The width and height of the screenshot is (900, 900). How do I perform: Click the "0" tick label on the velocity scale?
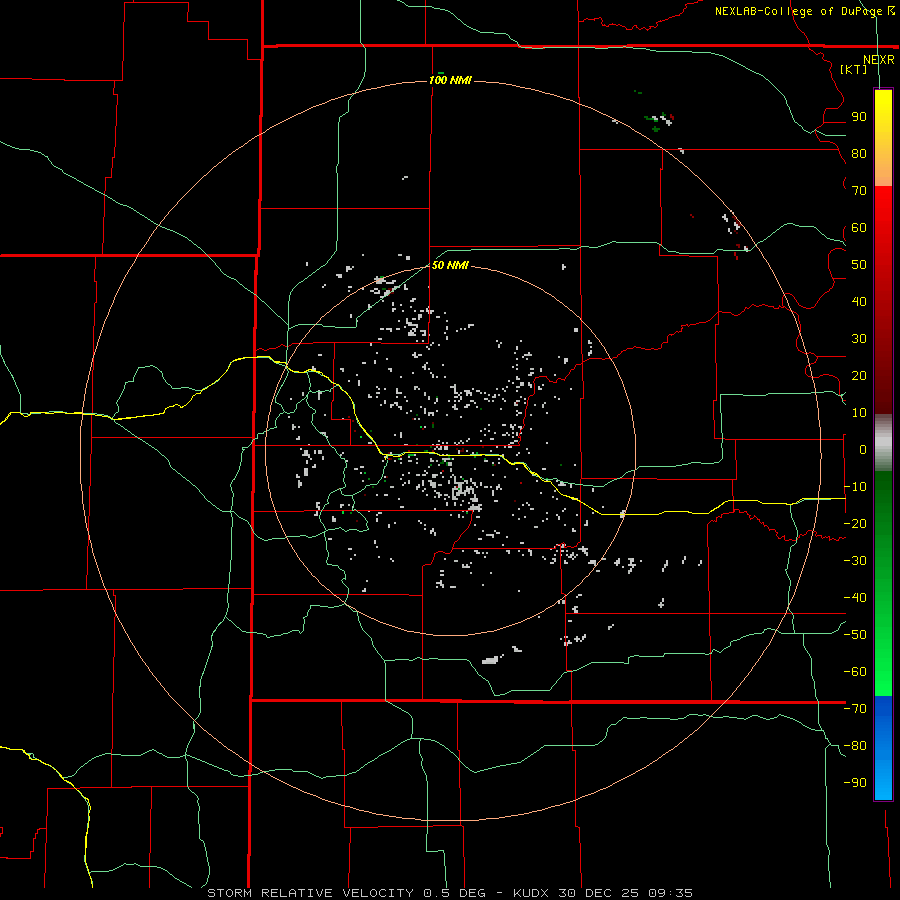click(x=863, y=449)
